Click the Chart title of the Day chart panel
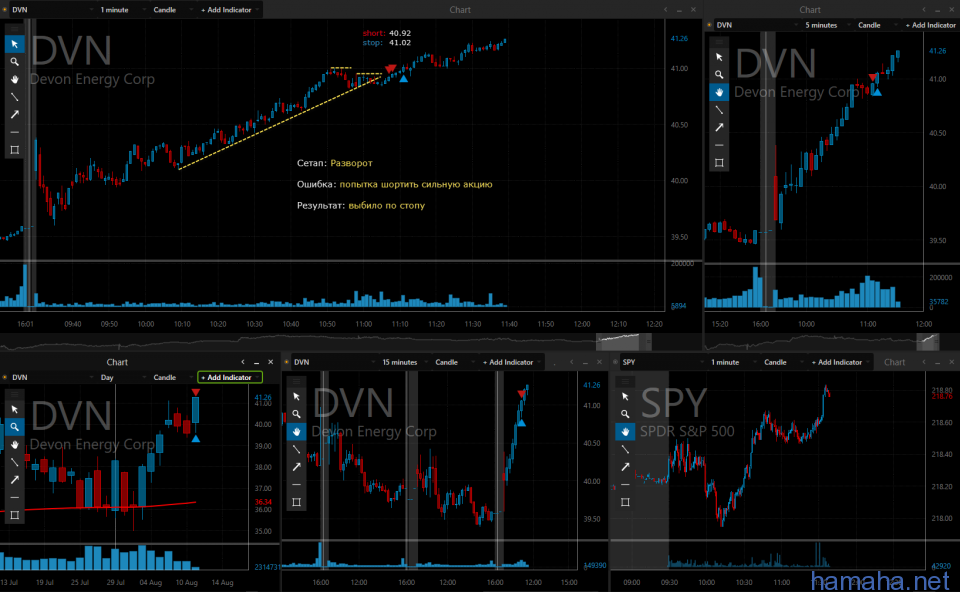 click(x=117, y=362)
